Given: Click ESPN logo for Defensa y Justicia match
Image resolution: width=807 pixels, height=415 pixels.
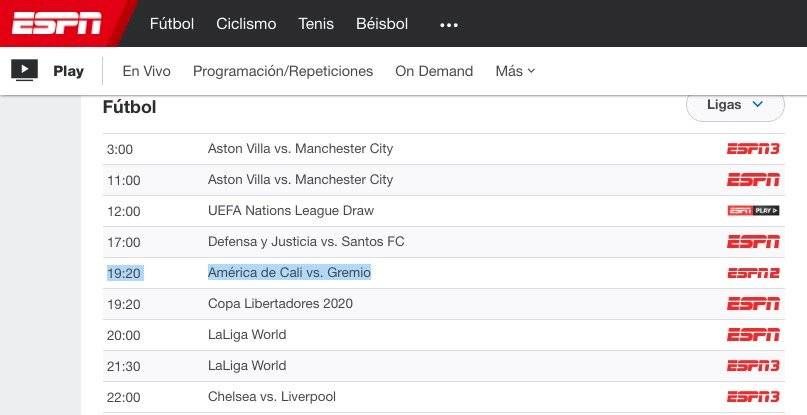Looking at the screenshot, I should point(752,242).
